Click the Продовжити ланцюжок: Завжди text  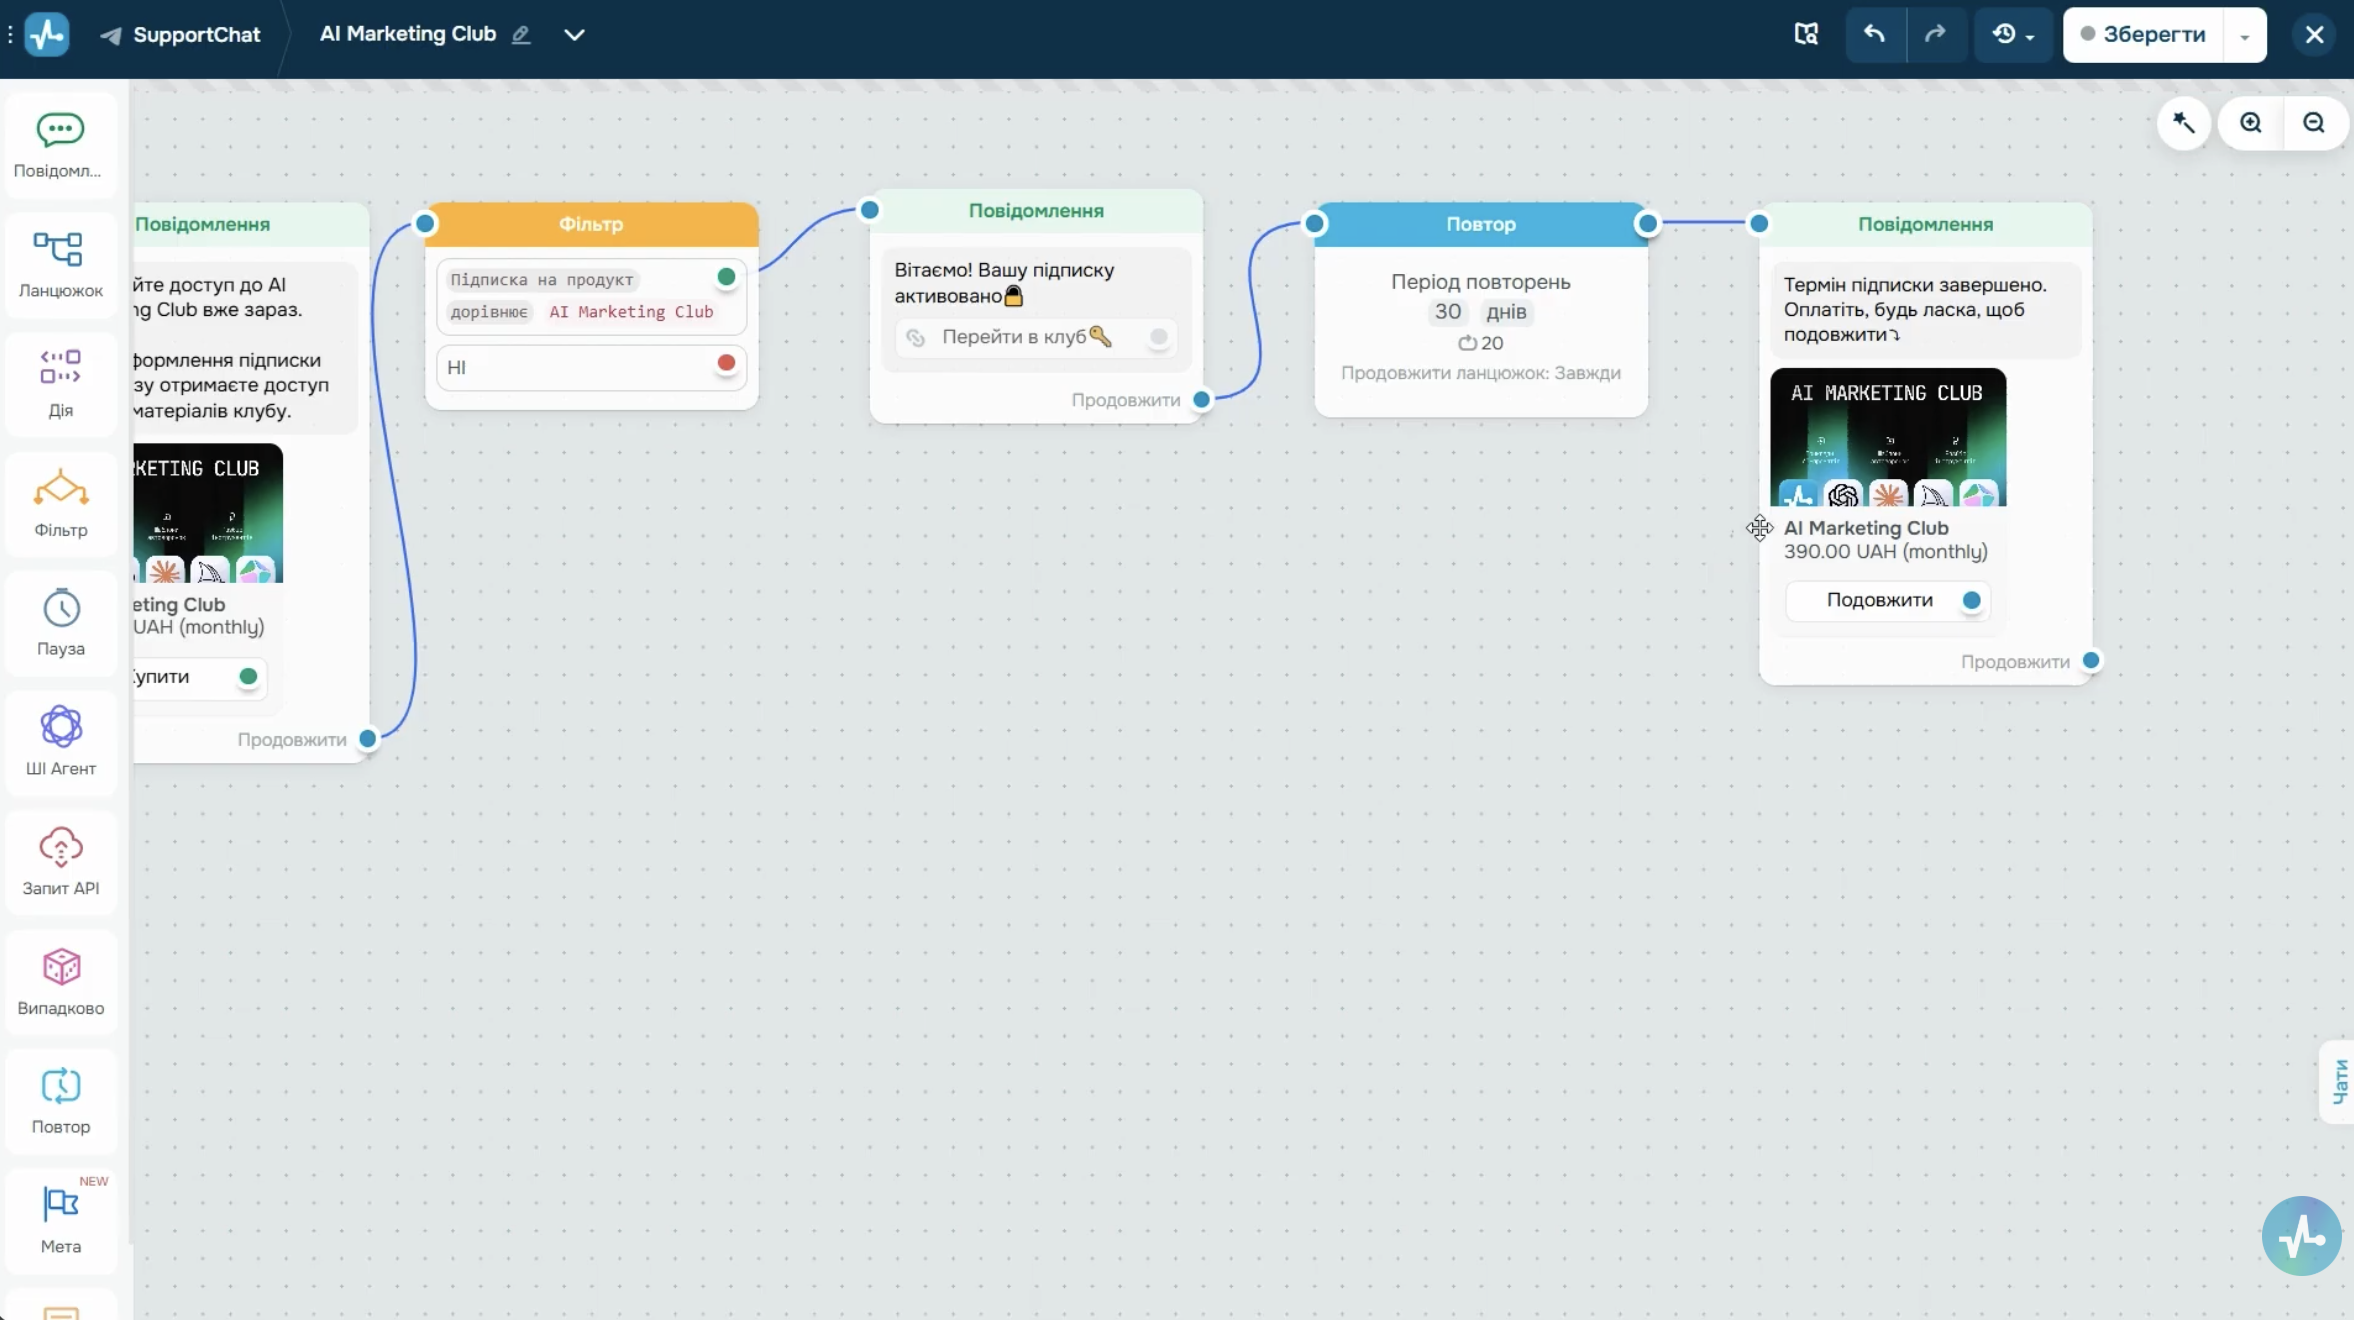[x=1481, y=373]
